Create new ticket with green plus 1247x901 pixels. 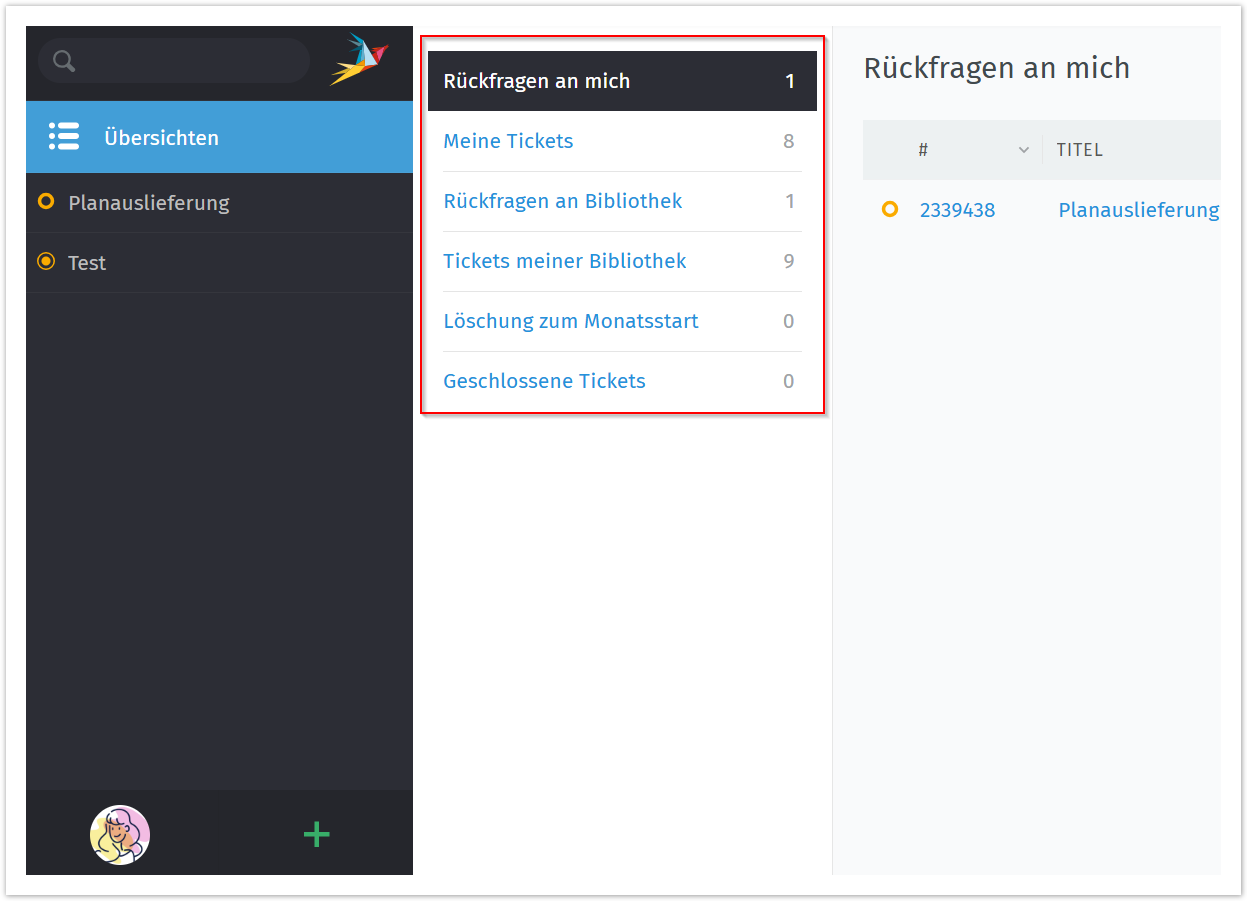click(x=316, y=834)
